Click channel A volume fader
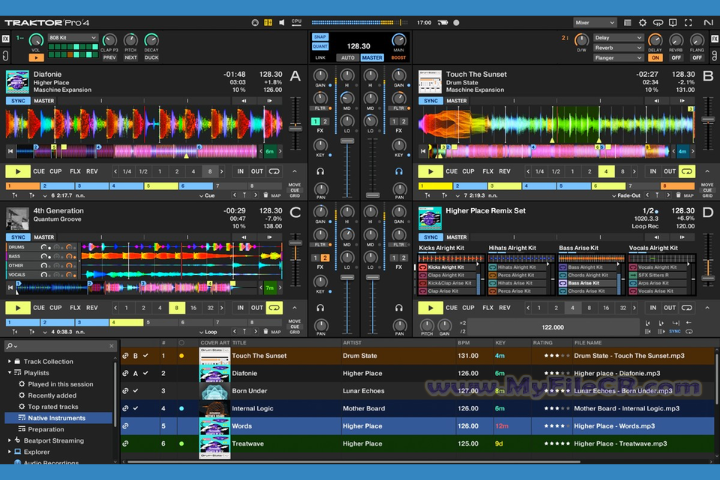The image size is (720, 480). [x=347, y=141]
